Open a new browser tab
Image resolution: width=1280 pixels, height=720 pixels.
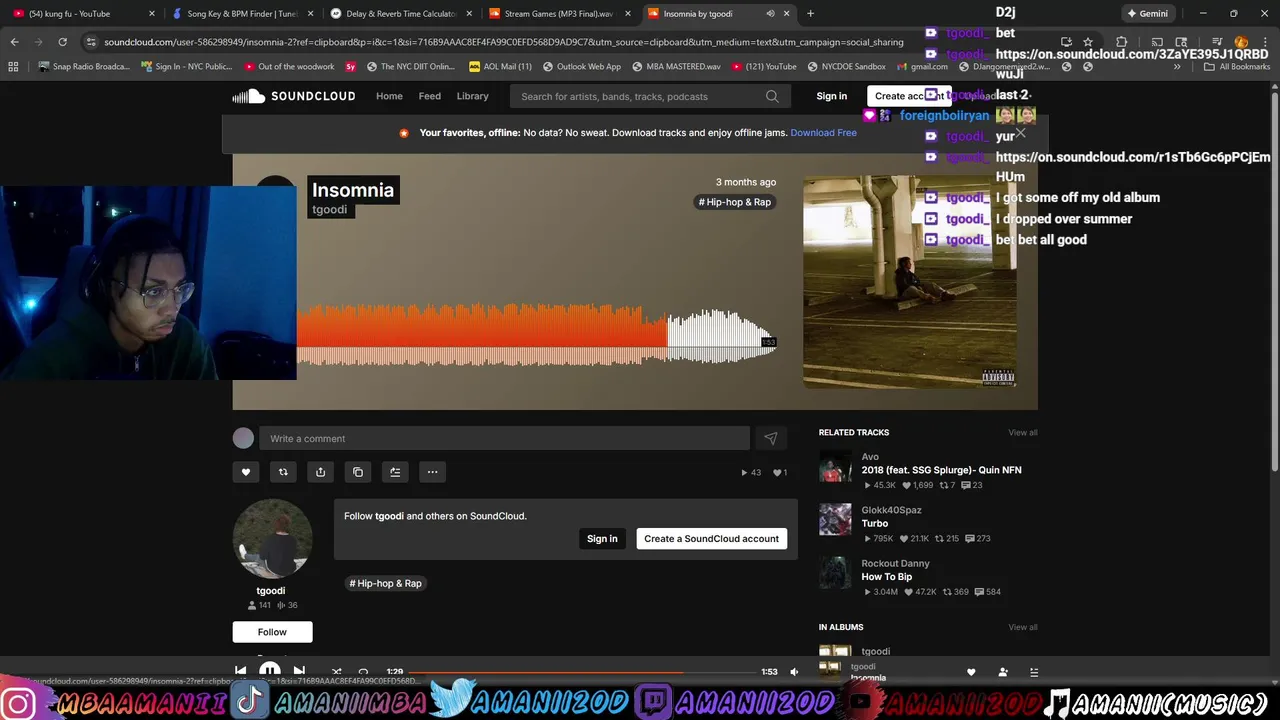(x=810, y=14)
